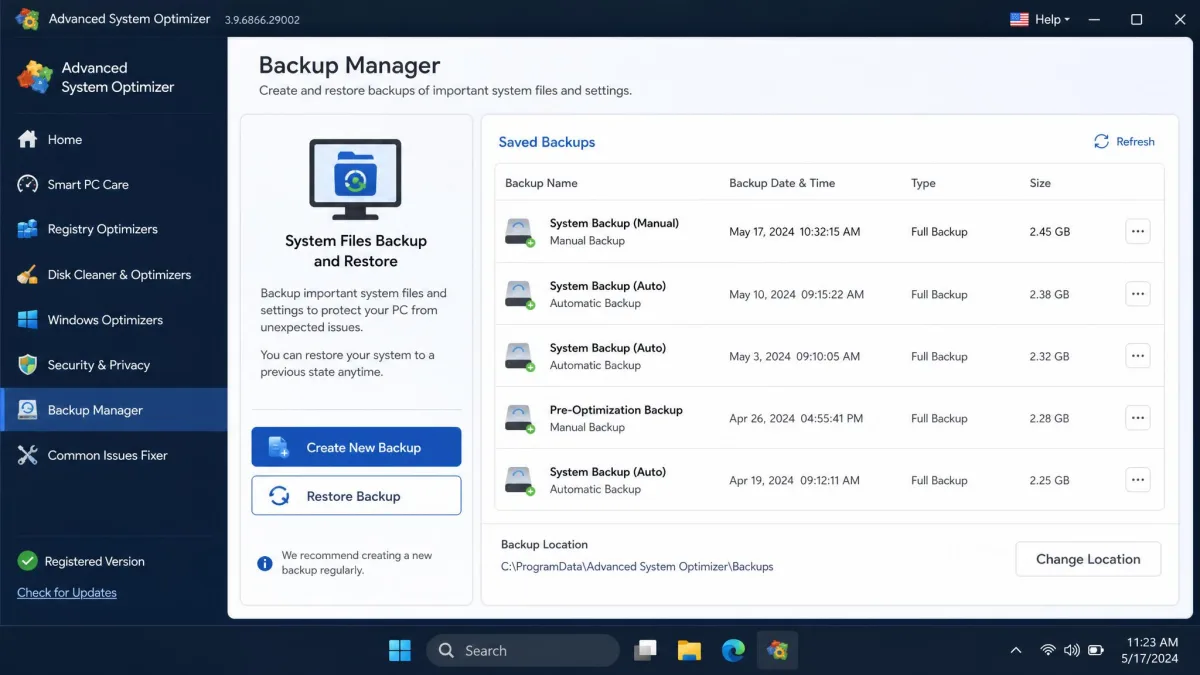Open Common Issues Fixer section

[114, 455]
